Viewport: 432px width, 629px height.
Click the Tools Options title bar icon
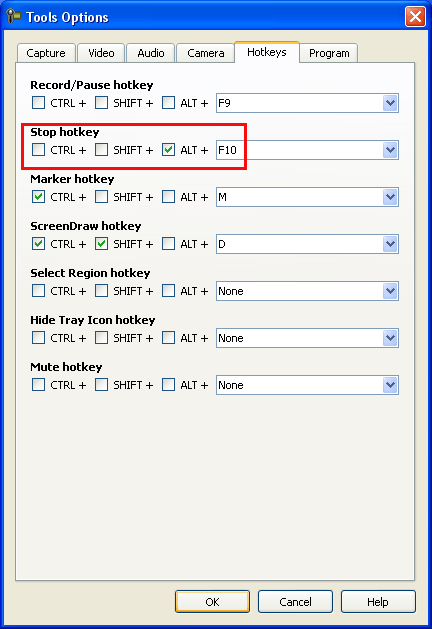[13, 16]
